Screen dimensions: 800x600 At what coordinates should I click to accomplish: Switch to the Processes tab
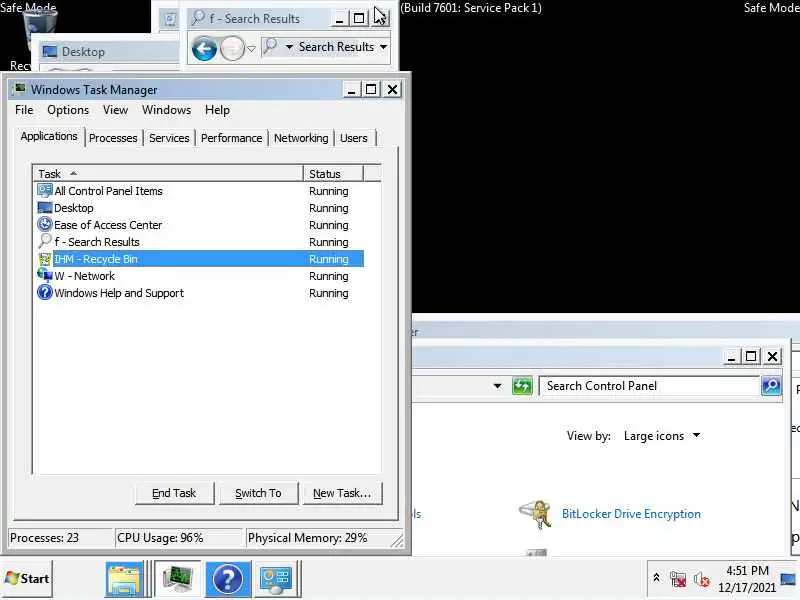[x=113, y=138]
